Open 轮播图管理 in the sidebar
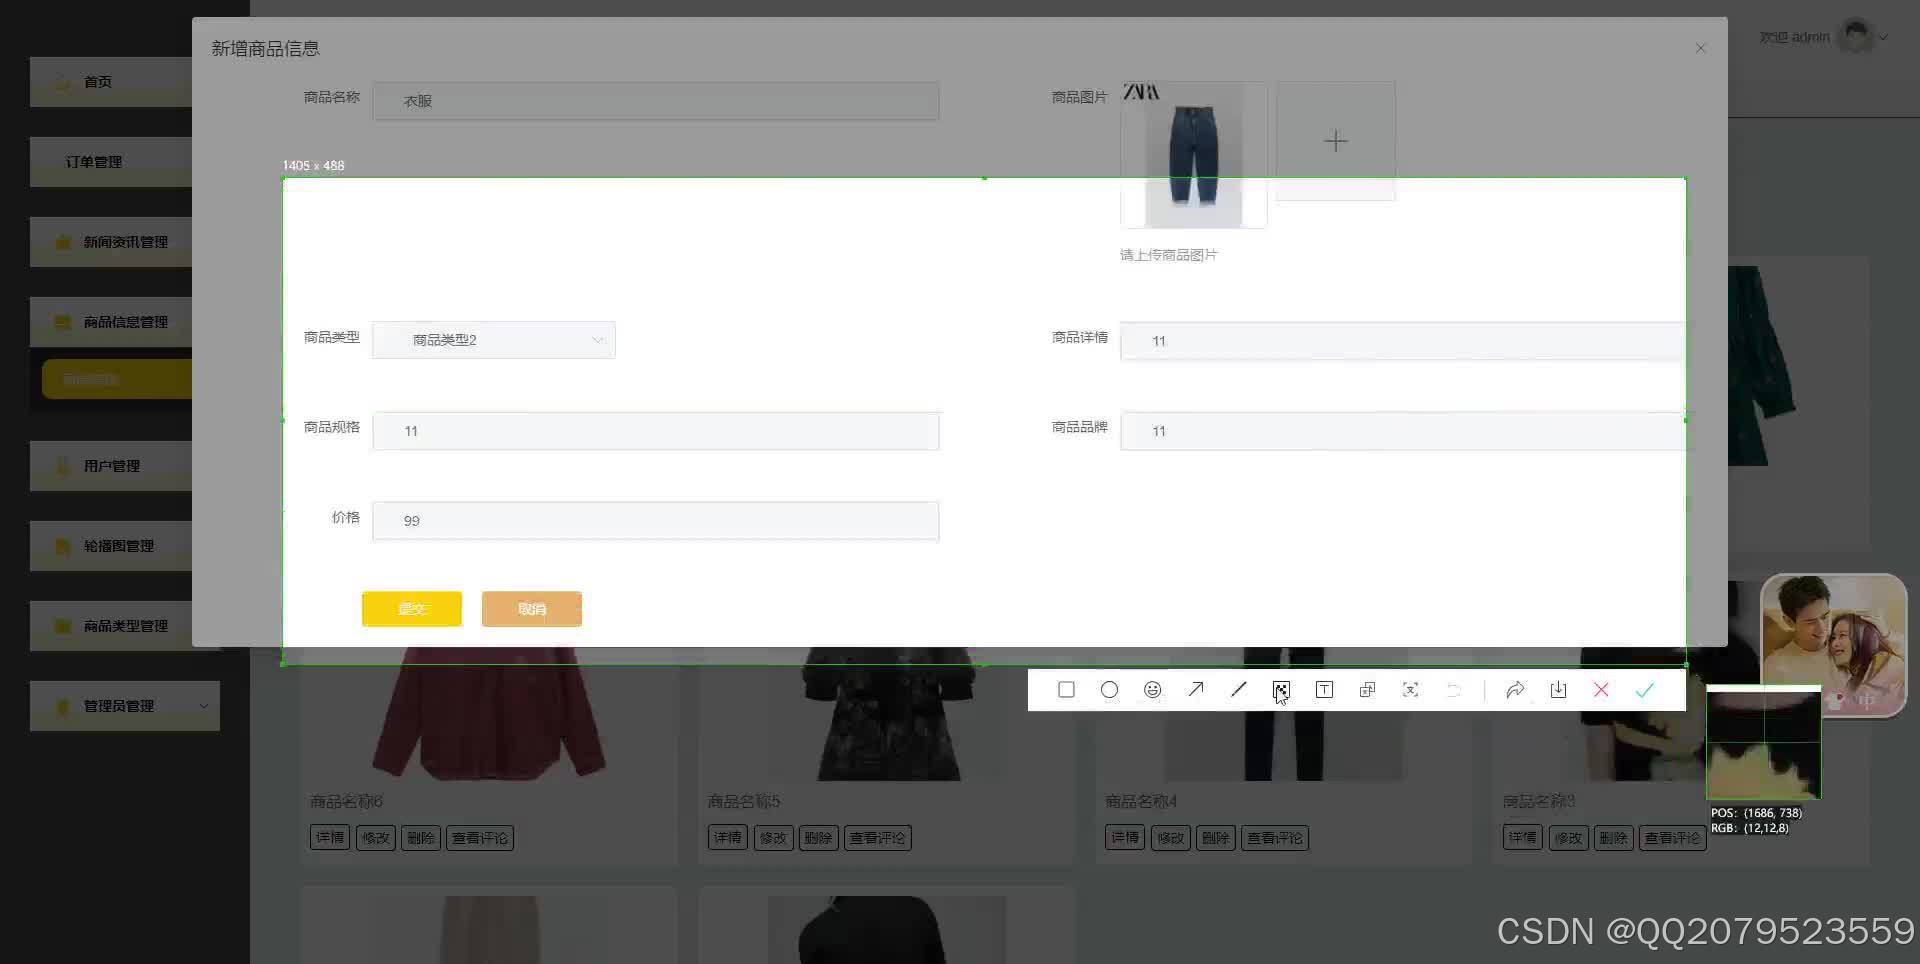Viewport: 1920px width, 964px height. click(111, 546)
